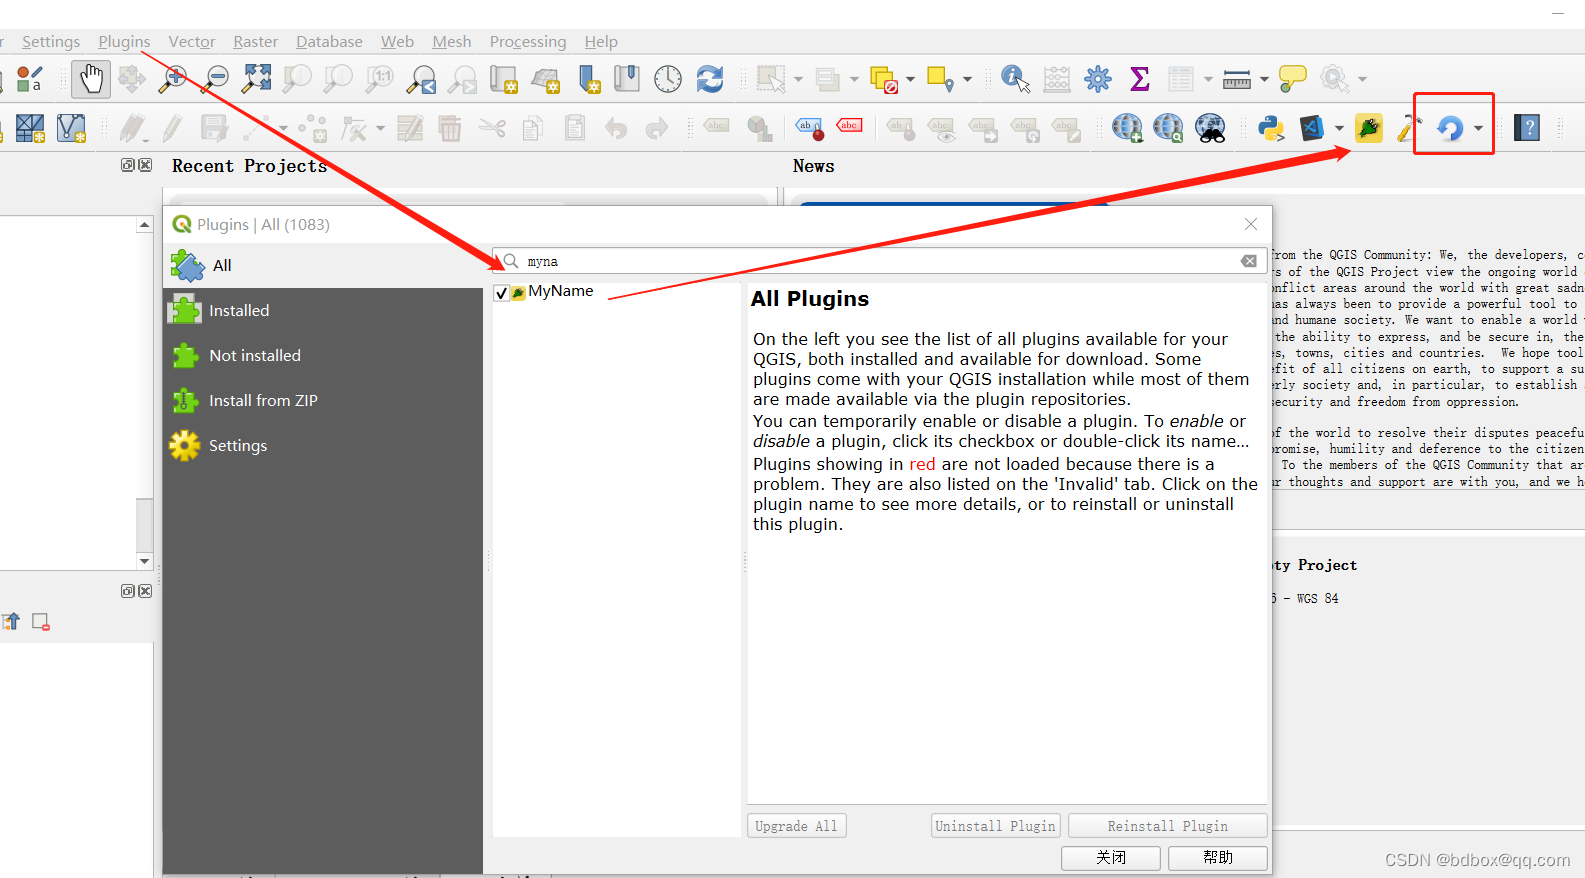Open the select by location dropdown arrow

(967, 79)
